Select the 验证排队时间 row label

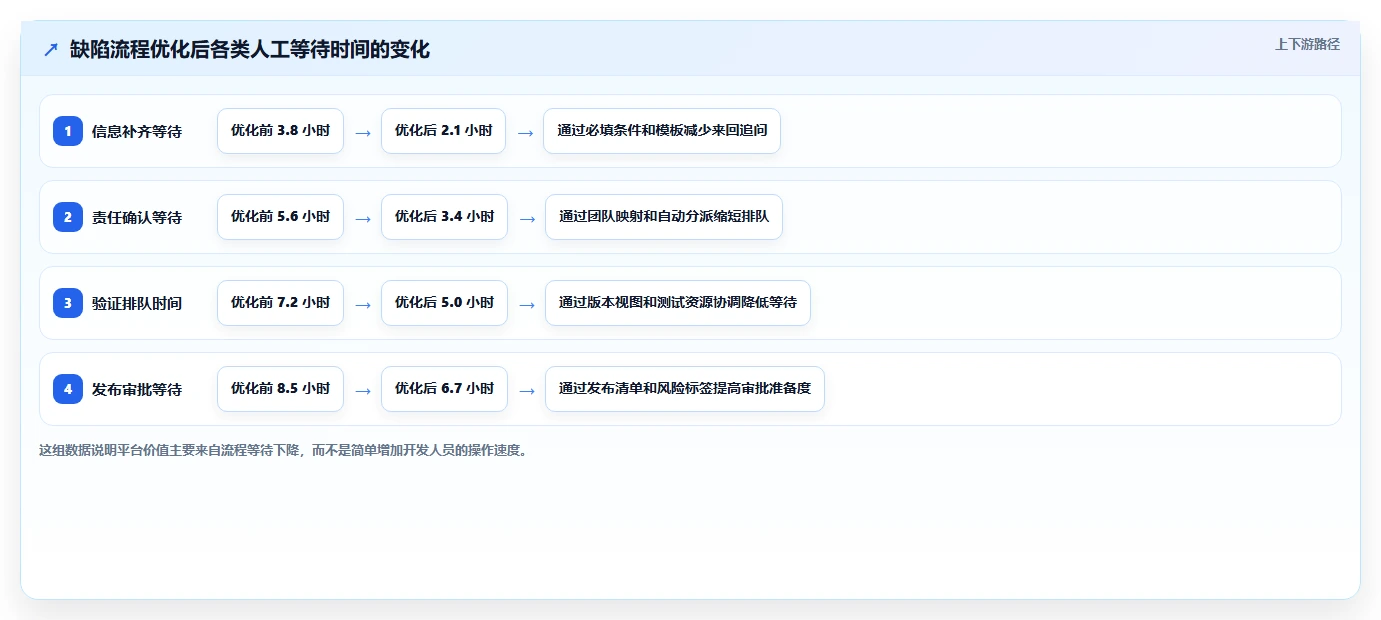coord(137,303)
